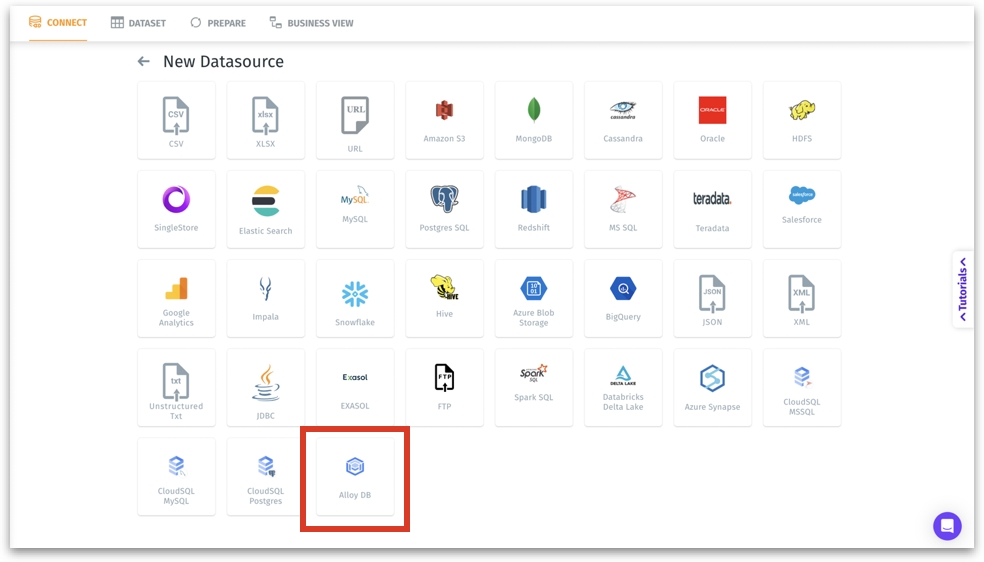Select the Elastic Search connector
The height and width of the screenshot is (562, 984).
pos(265,209)
